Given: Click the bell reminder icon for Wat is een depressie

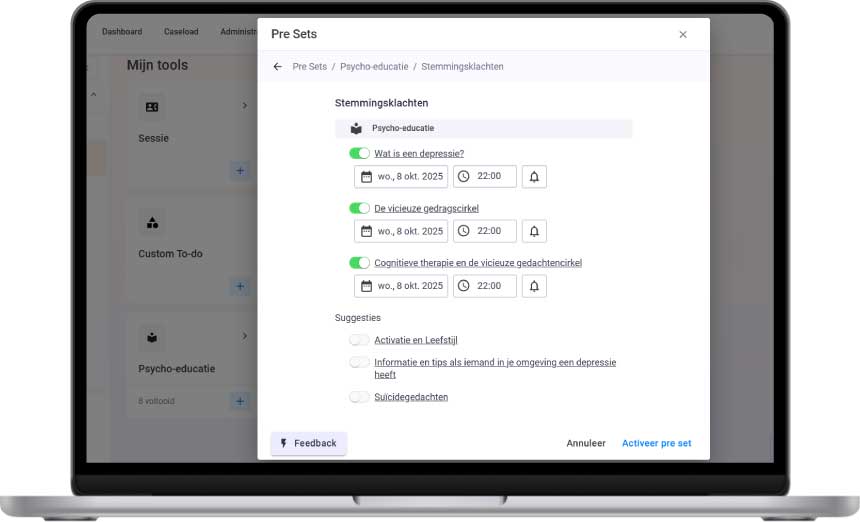Looking at the screenshot, I should (x=534, y=177).
